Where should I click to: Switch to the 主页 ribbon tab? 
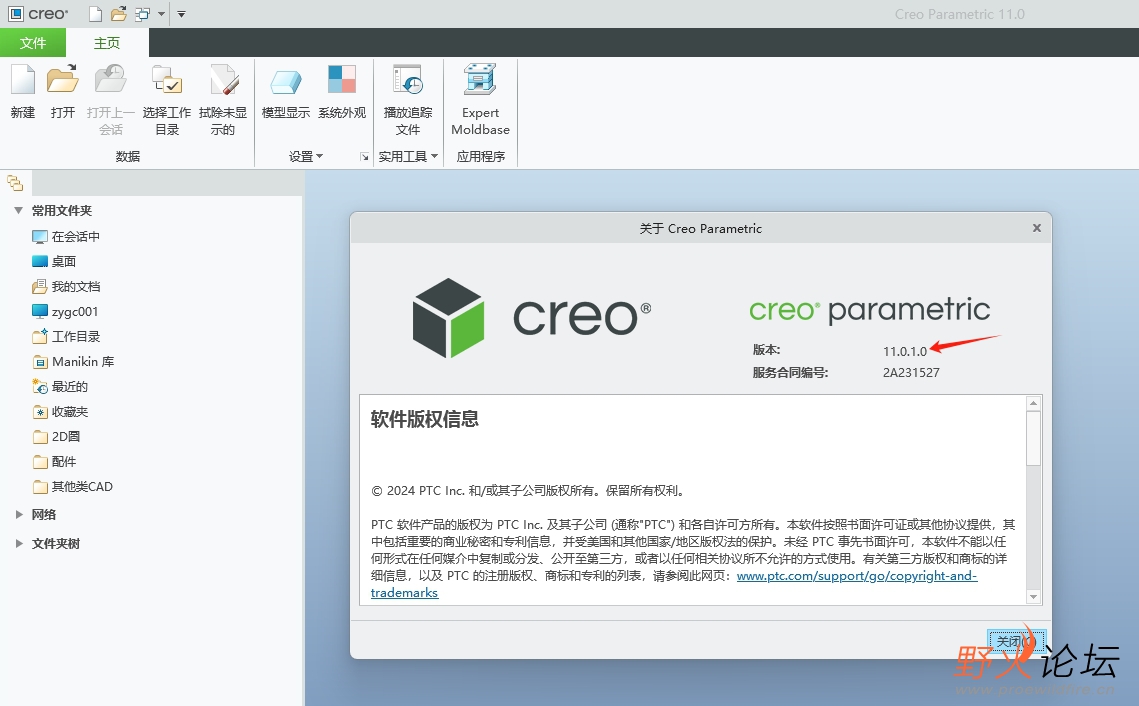click(x=107, y=43)
